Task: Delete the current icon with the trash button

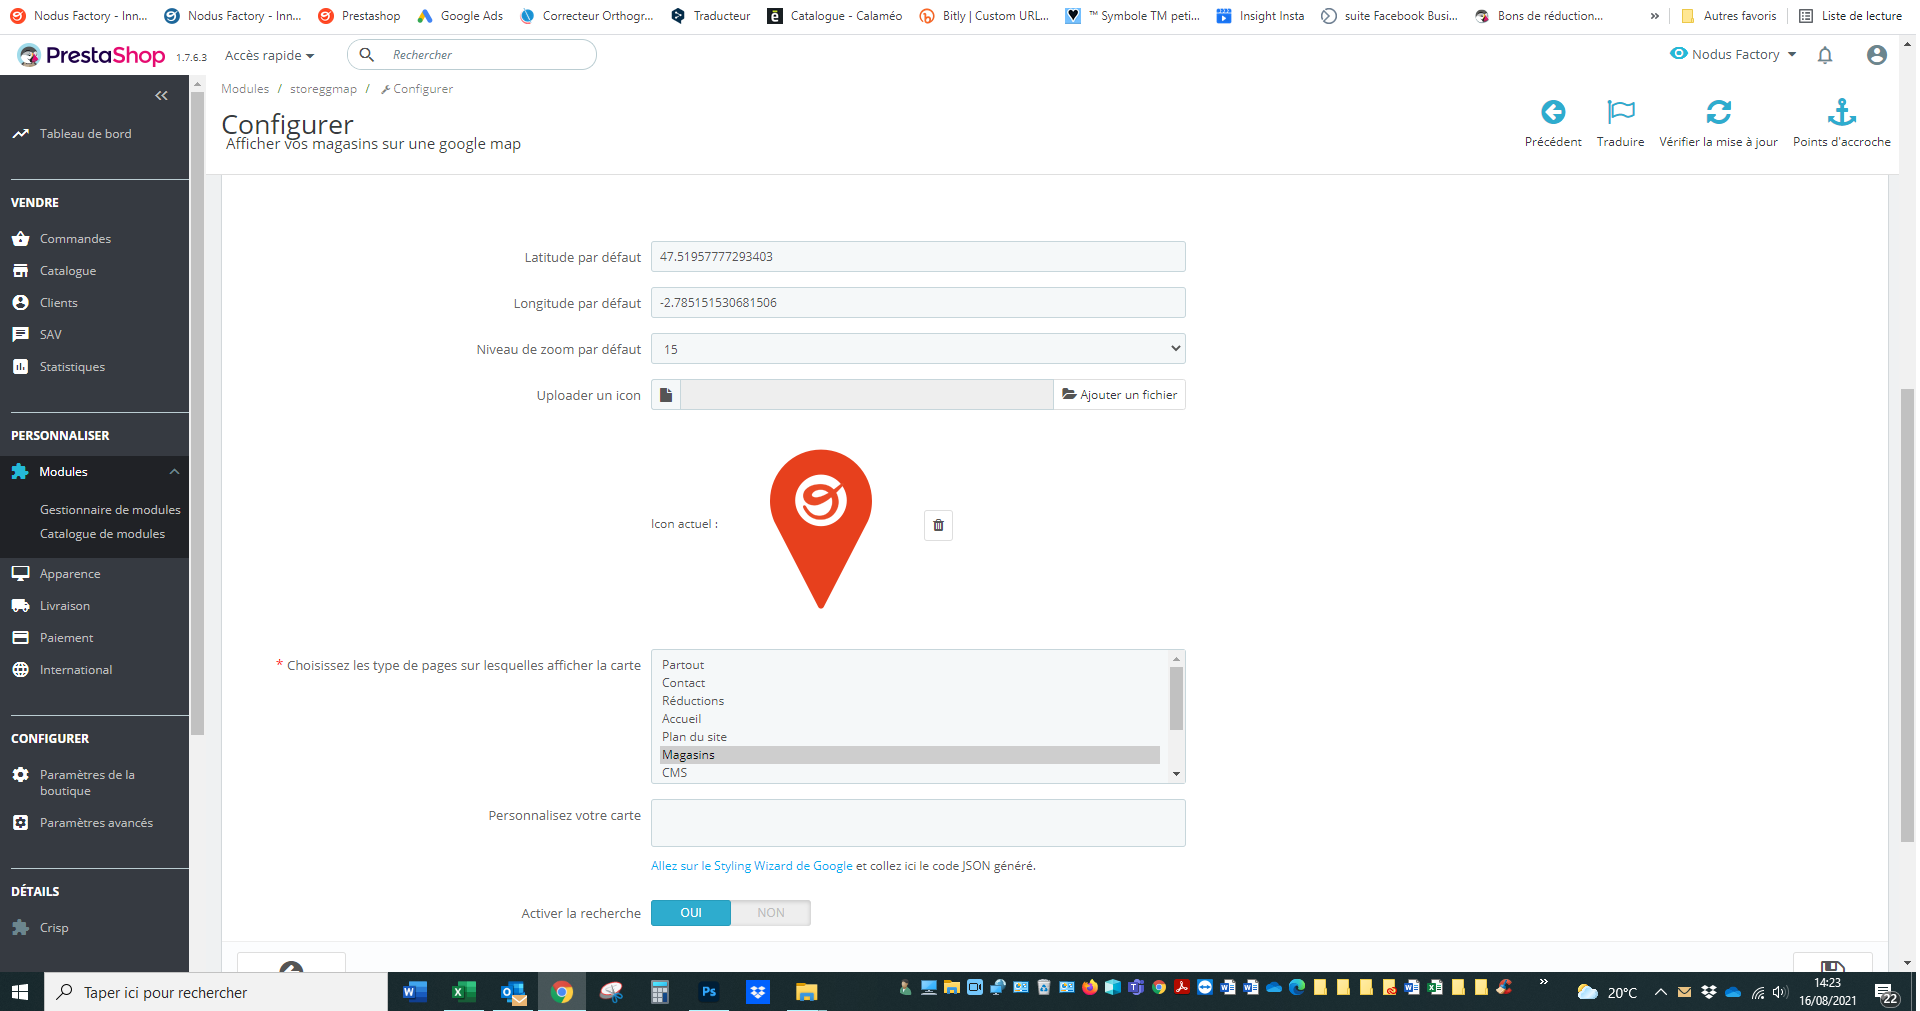Action: click(938, 525)
